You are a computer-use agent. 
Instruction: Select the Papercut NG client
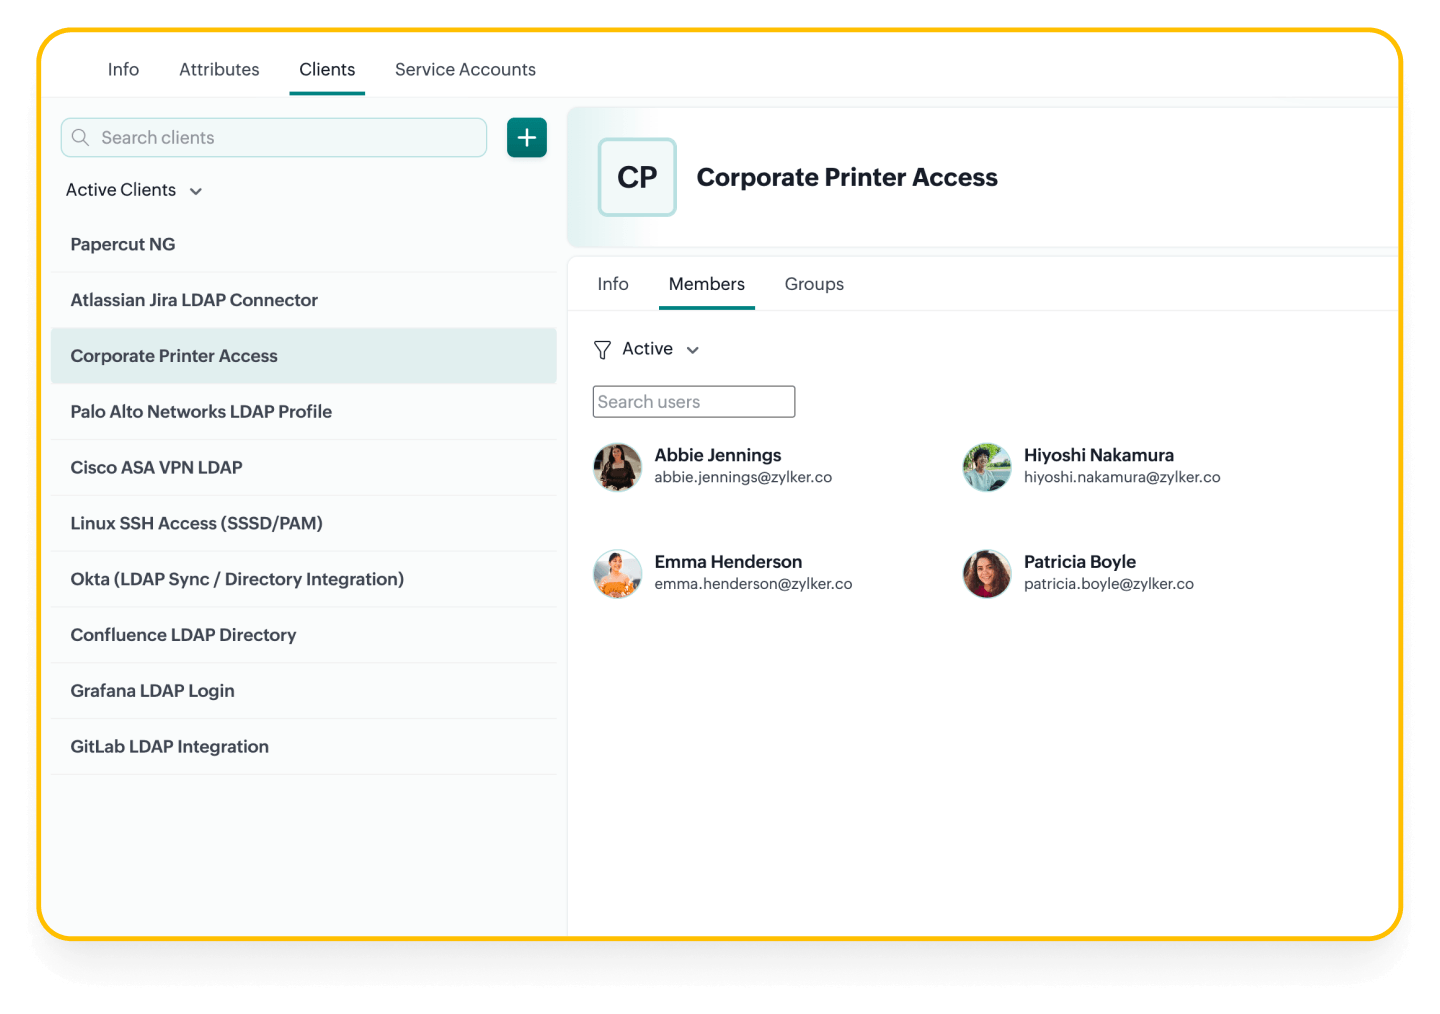(122, 244)
